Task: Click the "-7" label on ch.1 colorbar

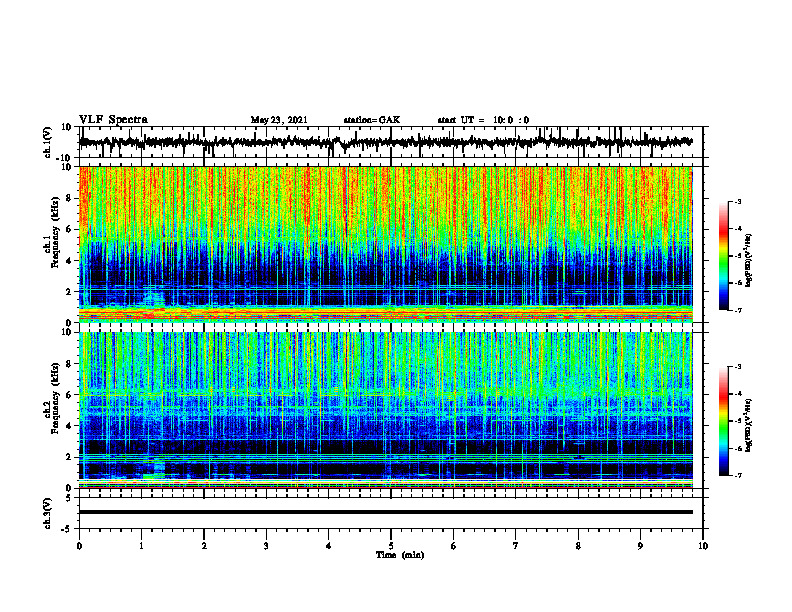Action: 738,310
